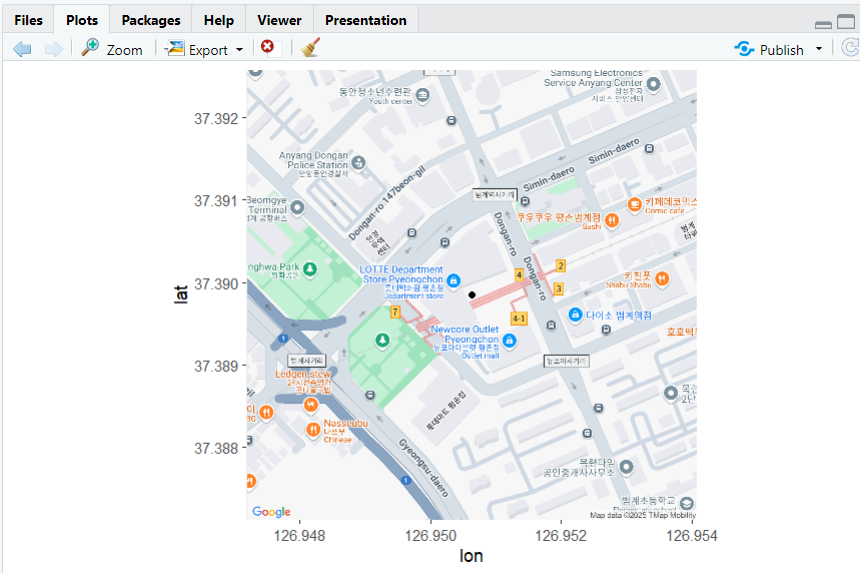Click the elementary school marker near map bottom
The width and height of the screenshot is (860, 573).
point(687,503)
